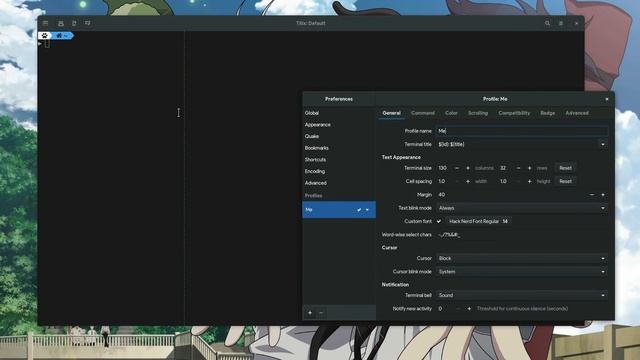This screenshot has width=640, height=360.
Task: Click the Terminal title input field
Action: tap(517, 144)
